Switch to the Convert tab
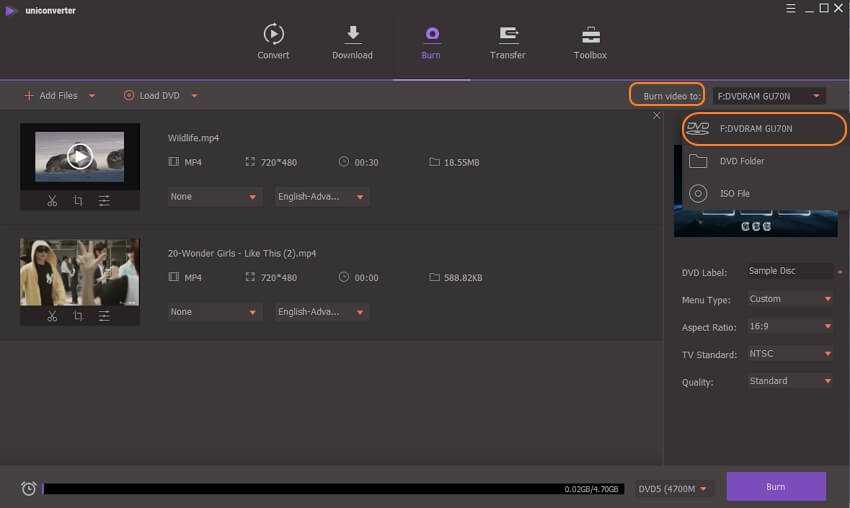 (x=273, y=42)
